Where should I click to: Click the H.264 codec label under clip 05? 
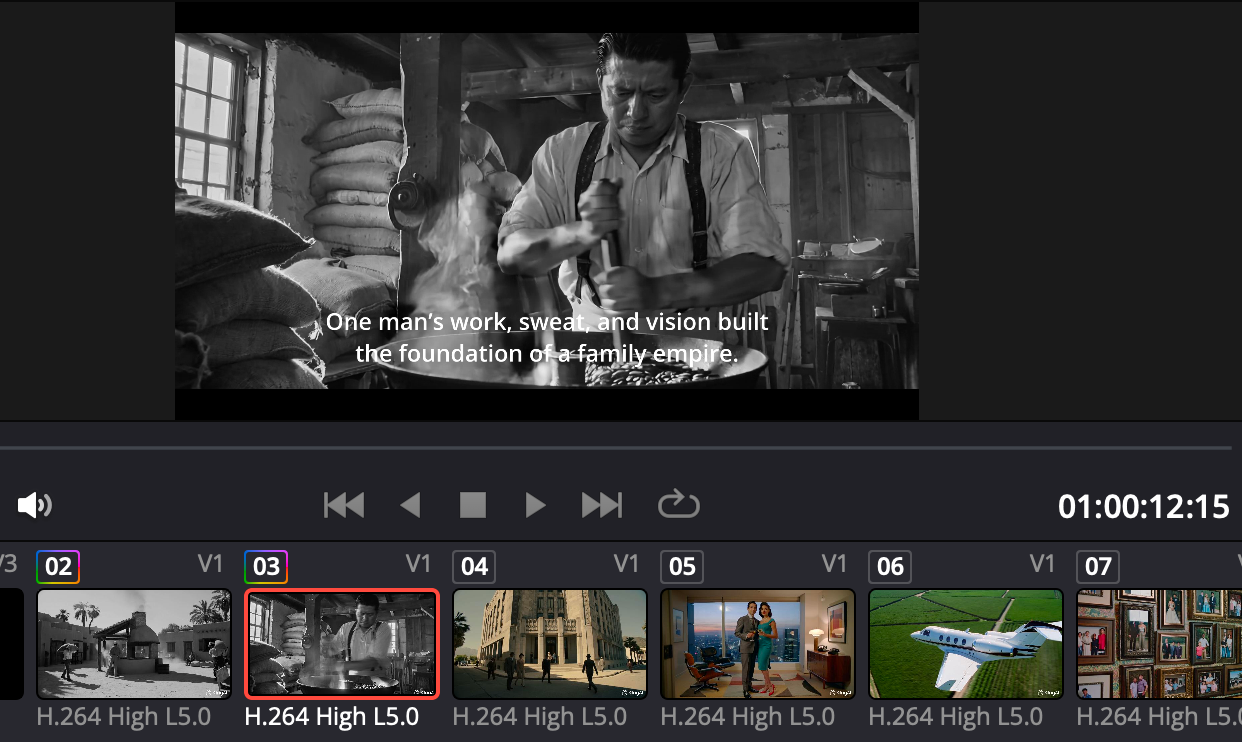pyautogui.click(x=747, y=717)
